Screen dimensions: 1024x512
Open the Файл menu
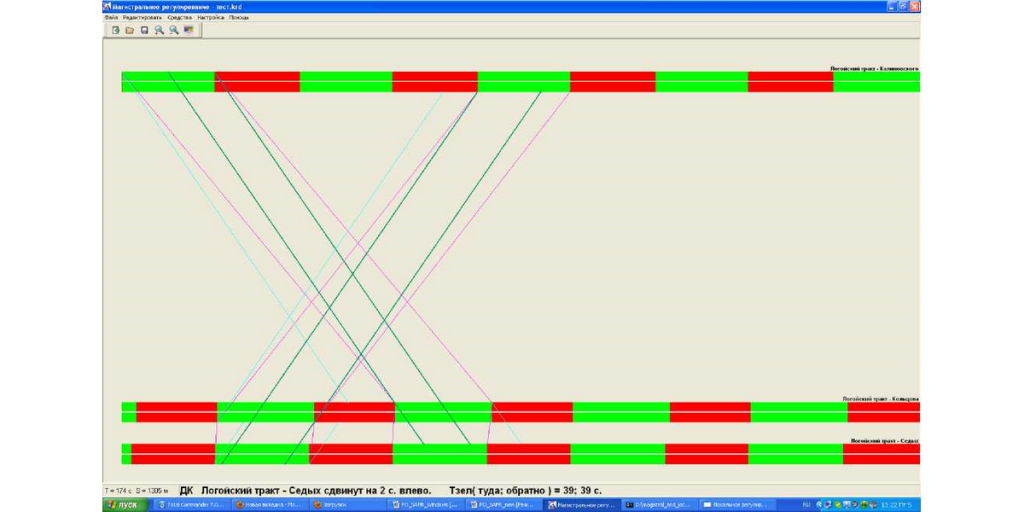[x=111, y=17]
